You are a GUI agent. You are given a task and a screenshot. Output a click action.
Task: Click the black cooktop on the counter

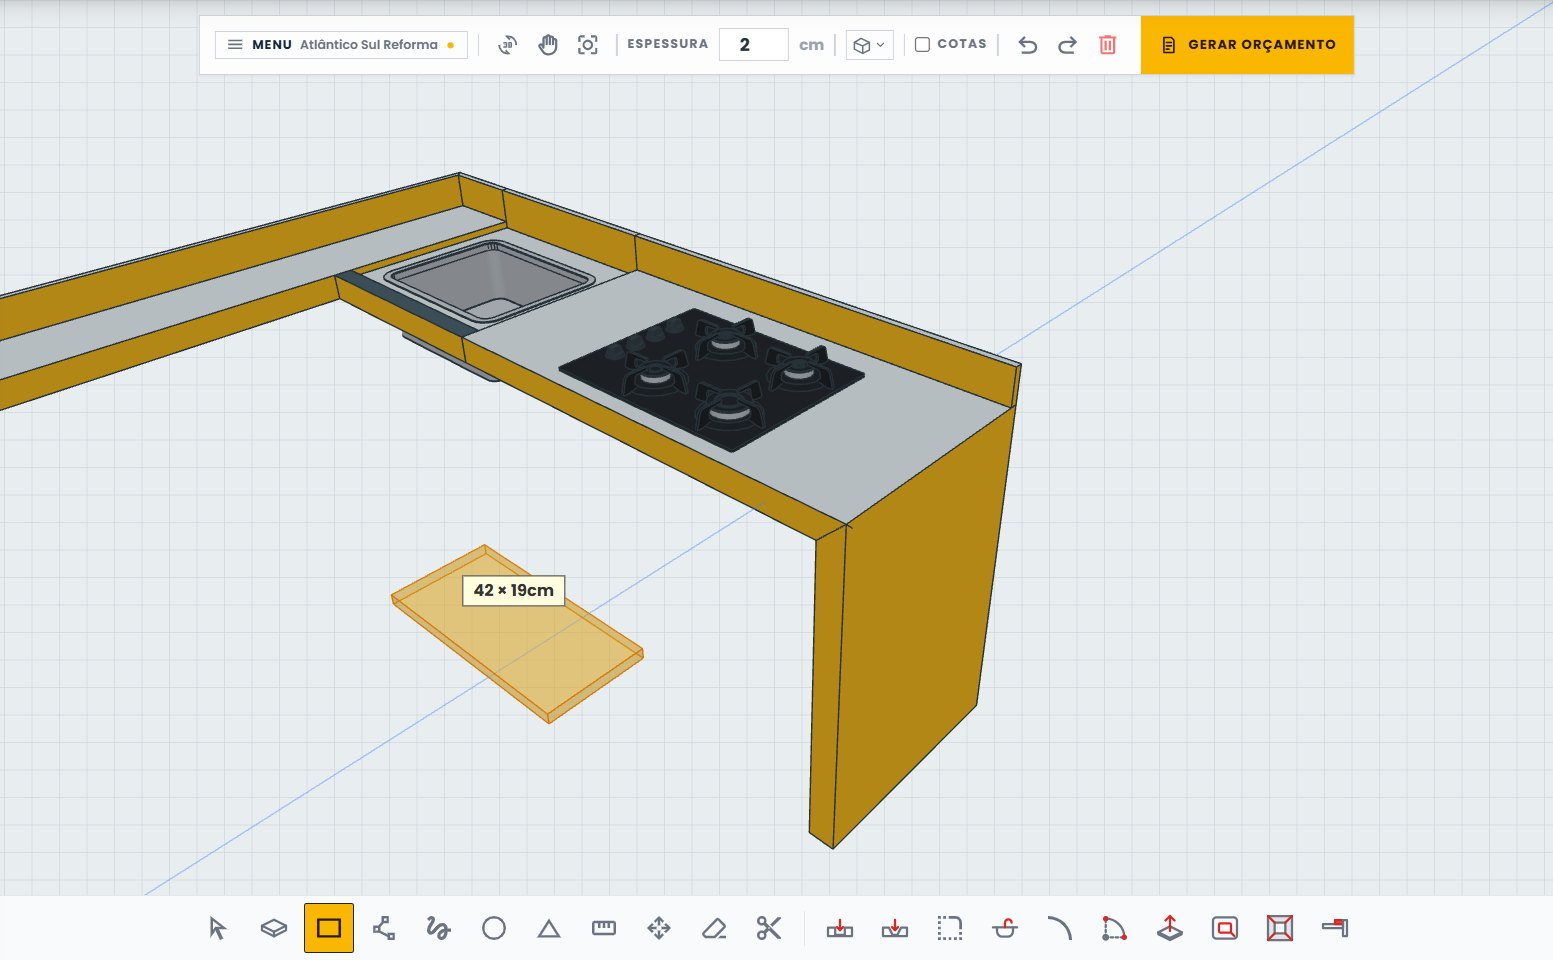tap(711, 378)
